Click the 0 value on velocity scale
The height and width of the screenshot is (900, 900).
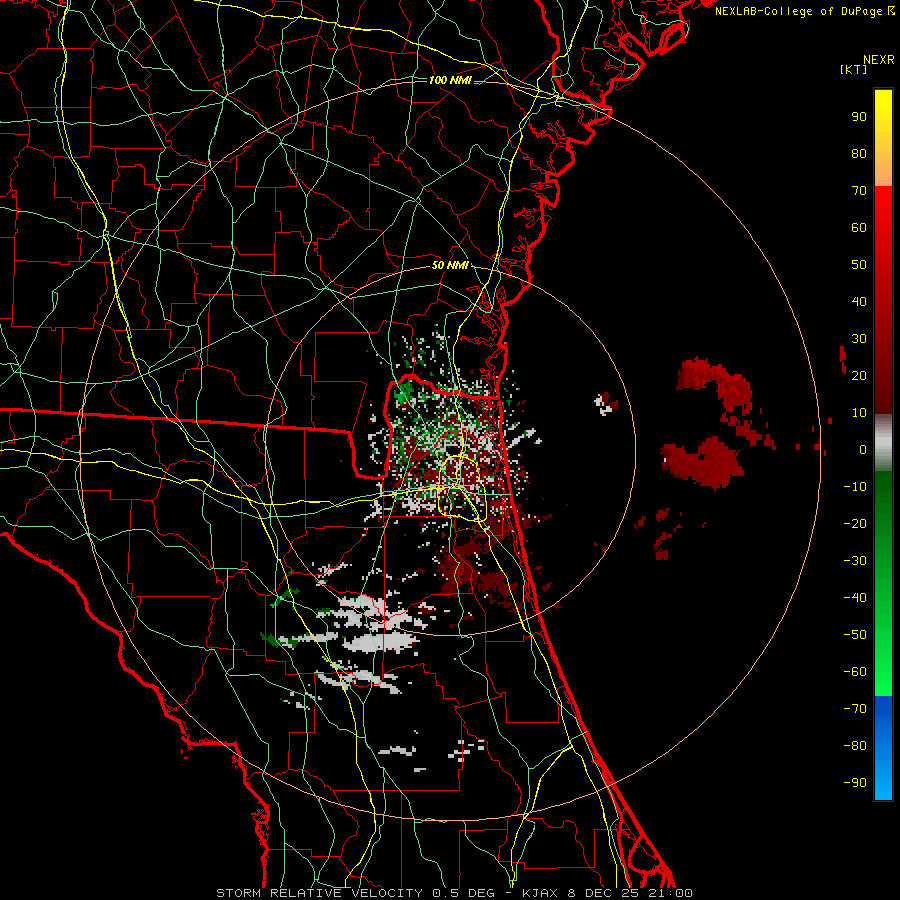click(x=863, y=449)
